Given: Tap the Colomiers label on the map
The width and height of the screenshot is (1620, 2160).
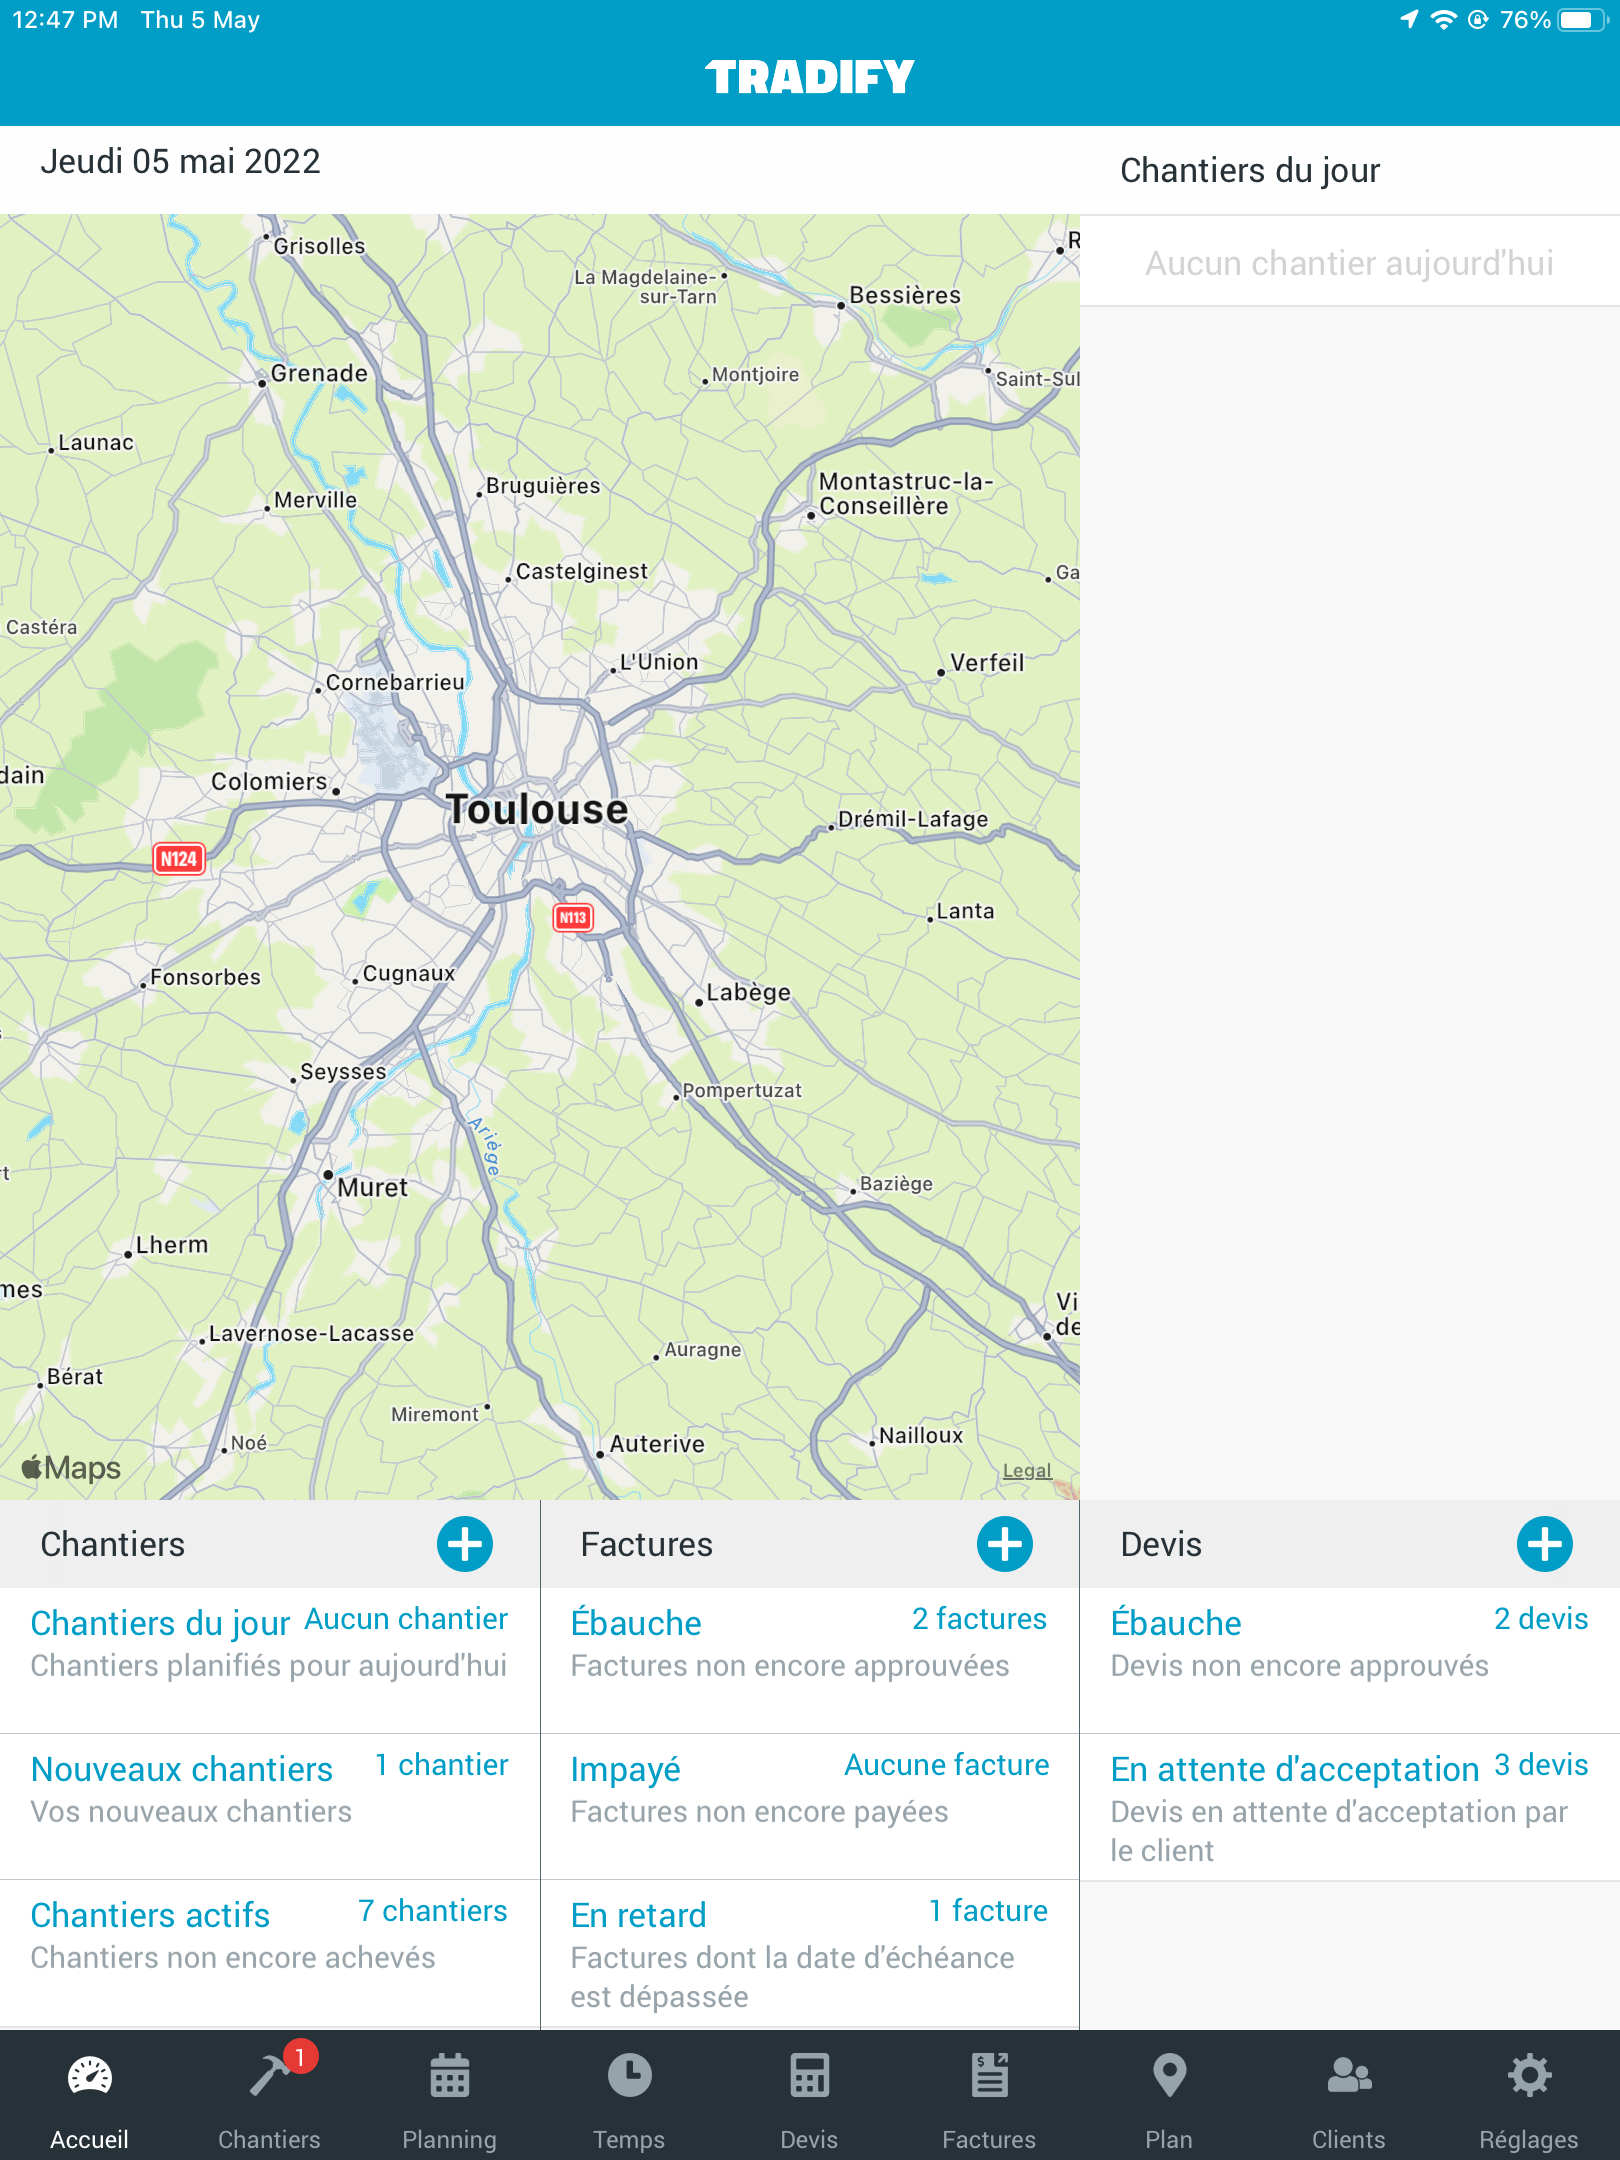Looking at the screenshot, I should tap(269, 781).
